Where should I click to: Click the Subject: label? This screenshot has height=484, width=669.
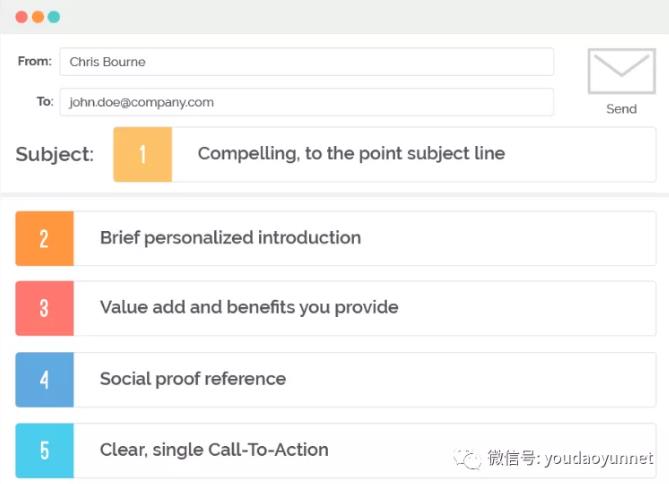(55, 155)
